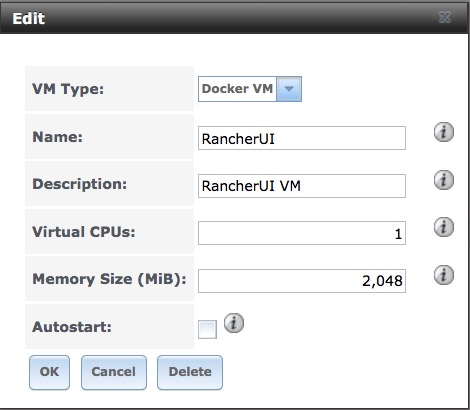Cancel editing the VM
This screenshot has height=410, width=470.
coord(114,372)
